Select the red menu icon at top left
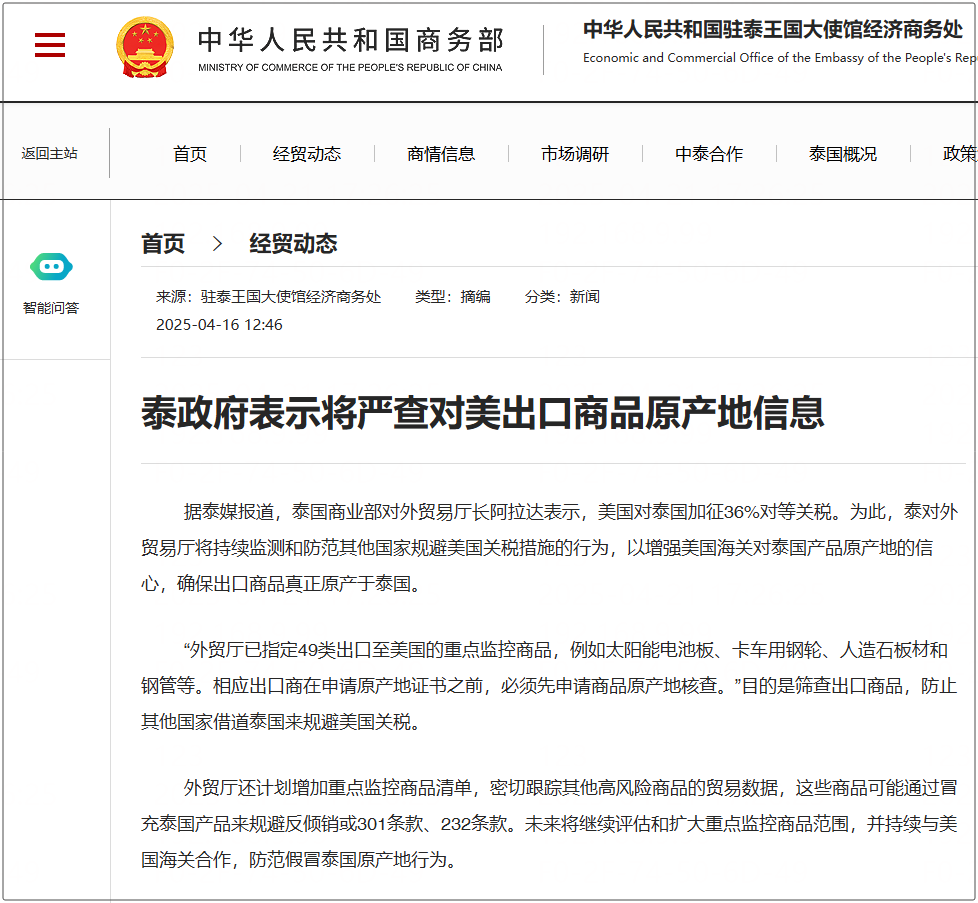 coord(50,45)
